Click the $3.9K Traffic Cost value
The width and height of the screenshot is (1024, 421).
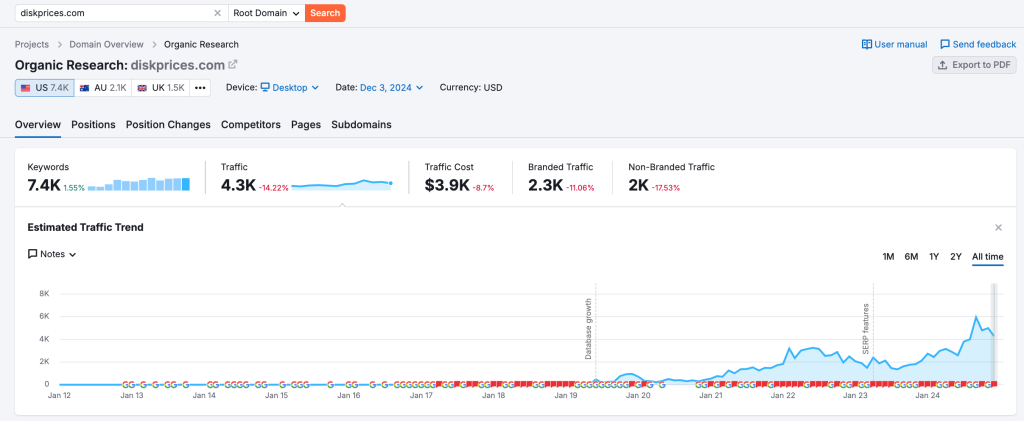[447, 185]
